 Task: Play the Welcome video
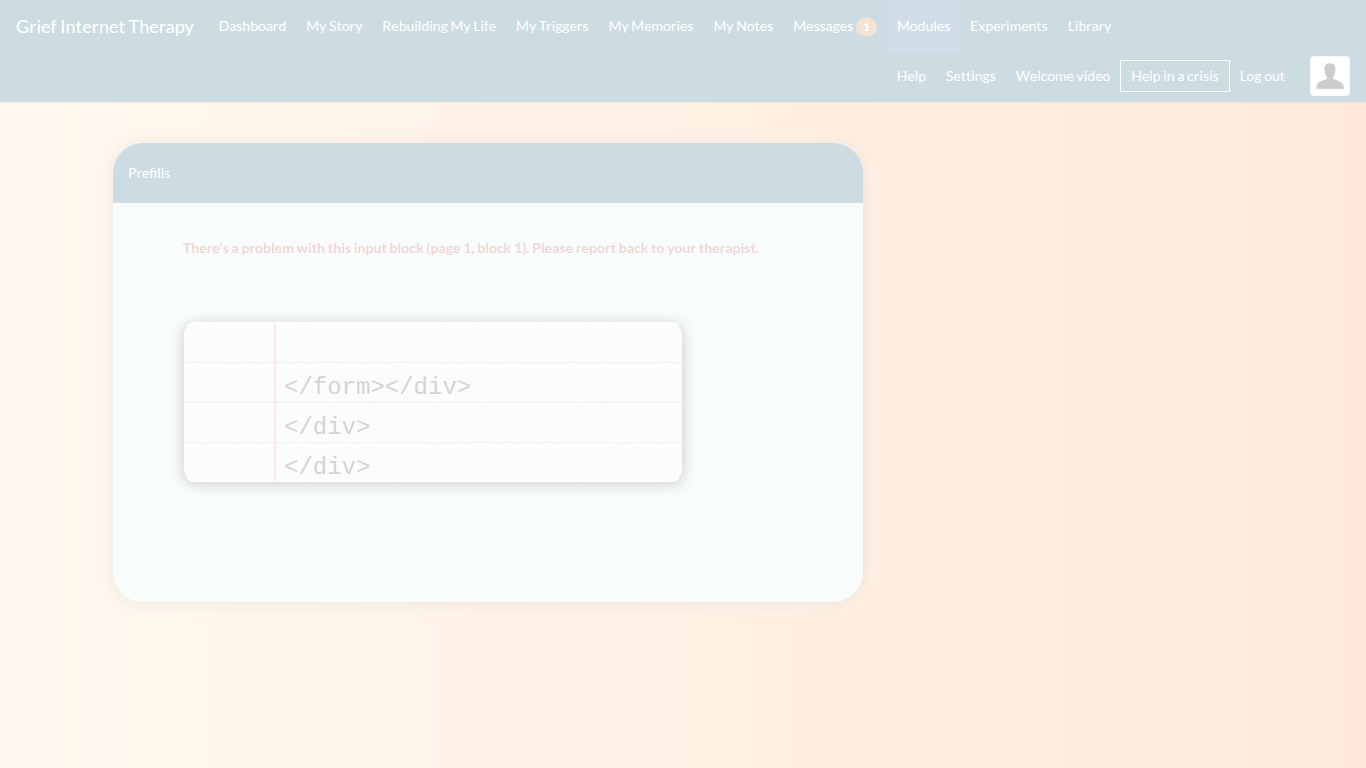click(1062, 76)
